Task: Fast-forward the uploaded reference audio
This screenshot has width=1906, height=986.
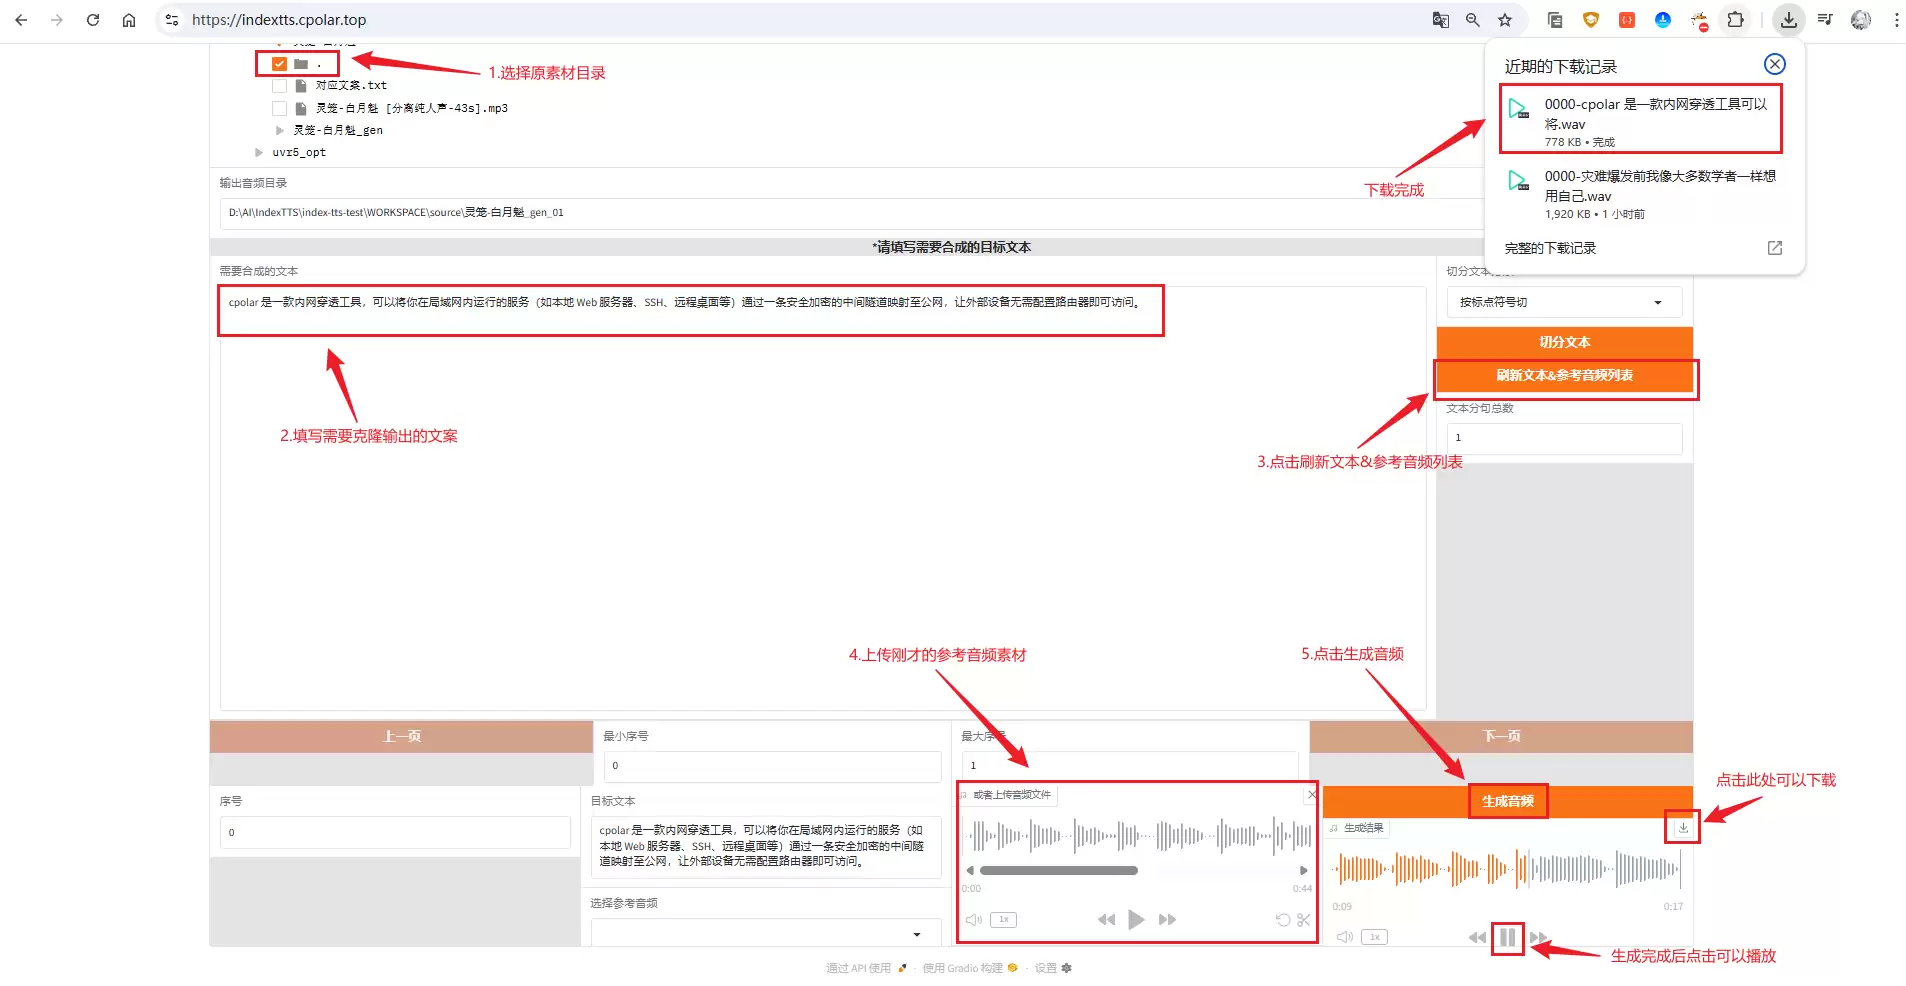Action: click(x=1167, y=920)
